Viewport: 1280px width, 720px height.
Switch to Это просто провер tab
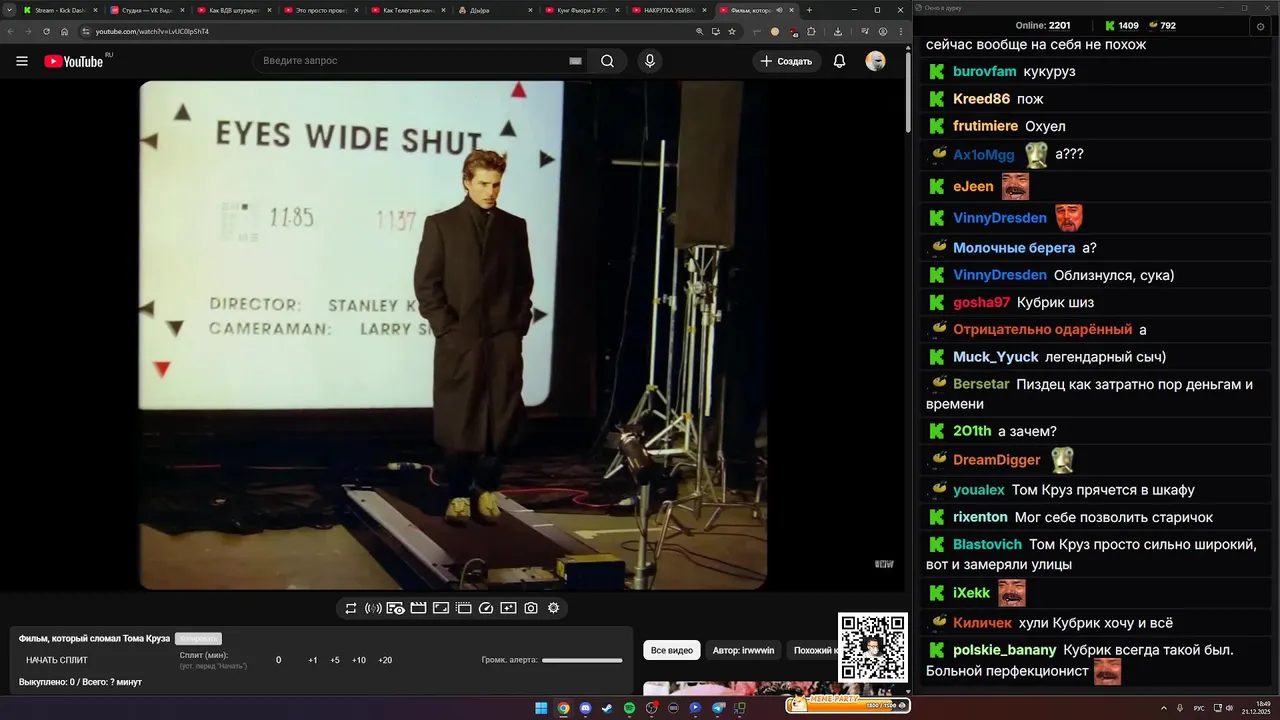tap(320, 10)
